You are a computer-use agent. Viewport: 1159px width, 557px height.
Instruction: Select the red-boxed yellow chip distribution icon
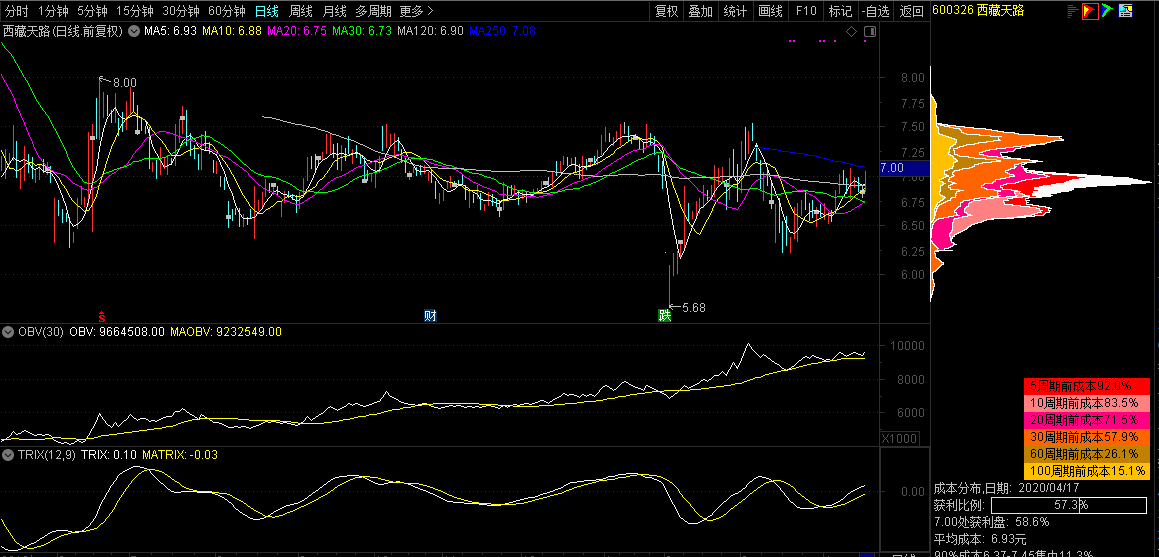pyautogui.click(x=1090, y=10)
